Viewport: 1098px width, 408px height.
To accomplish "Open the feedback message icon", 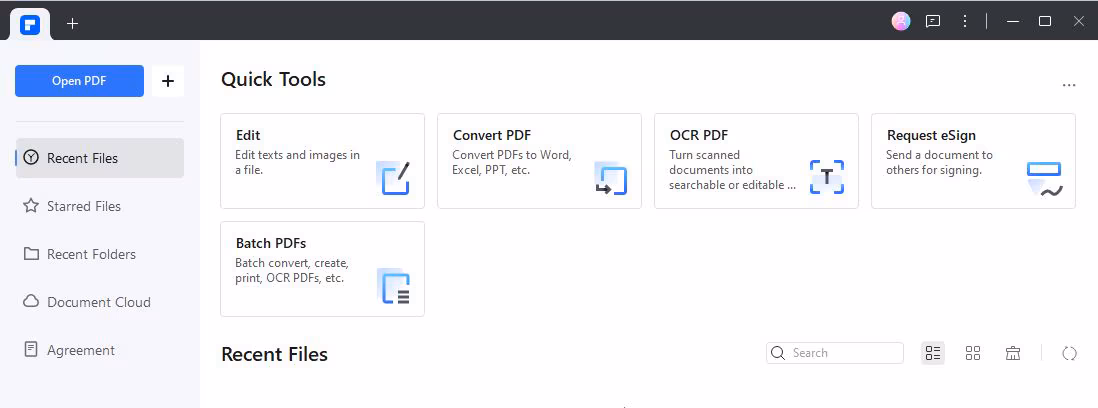I will coord(933,21).
